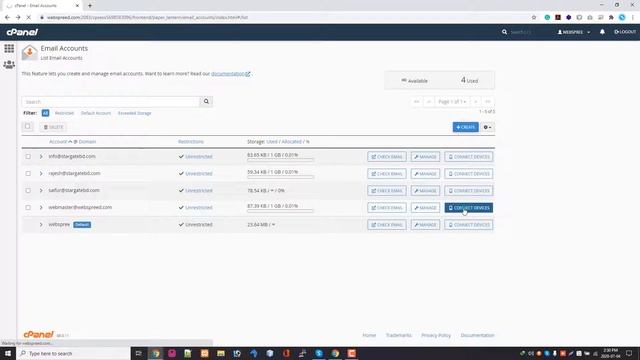Click the header search magnifier icon
640x360 pixels.
click(504, 32)
